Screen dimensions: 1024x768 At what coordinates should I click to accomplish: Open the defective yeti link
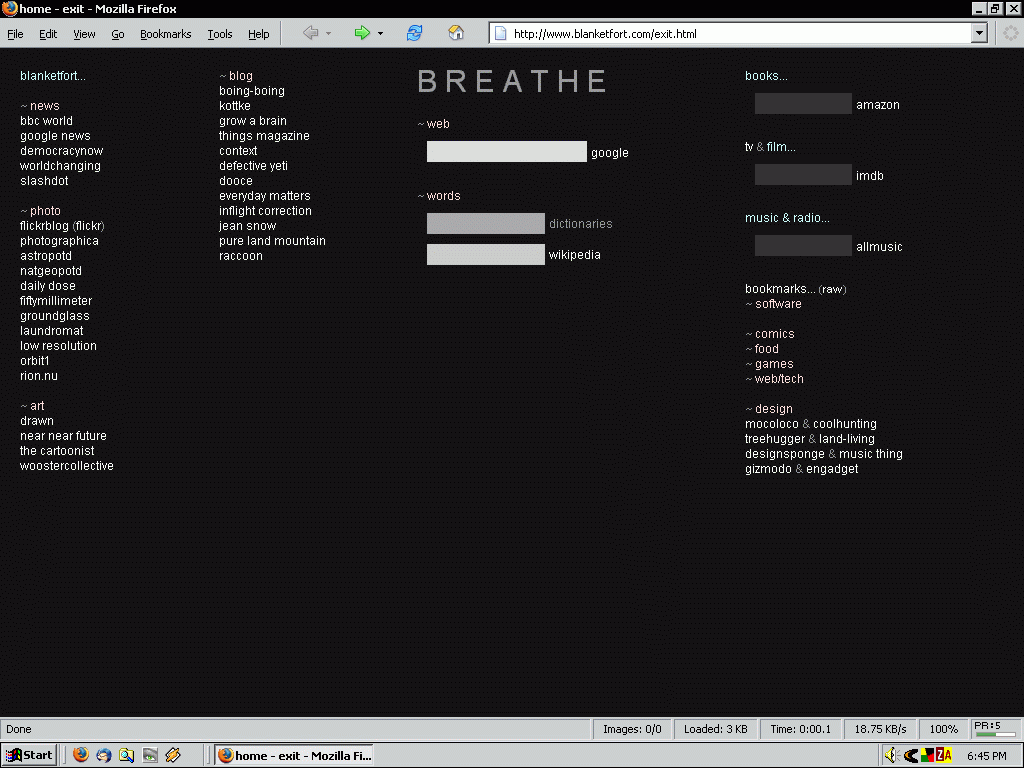(x=253, y=166)
